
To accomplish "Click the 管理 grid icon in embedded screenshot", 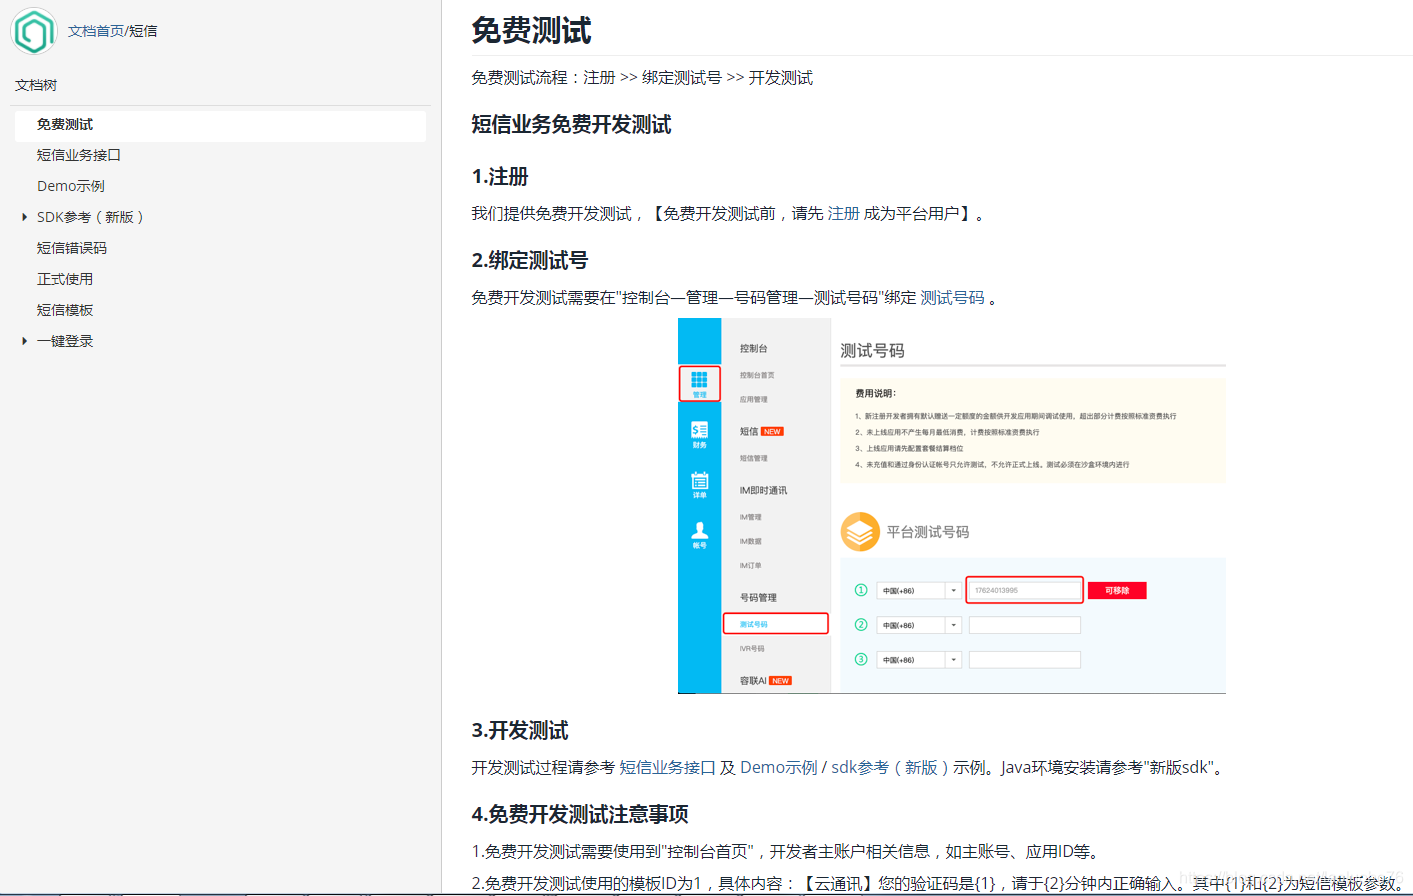I will (x=699, y=383).
